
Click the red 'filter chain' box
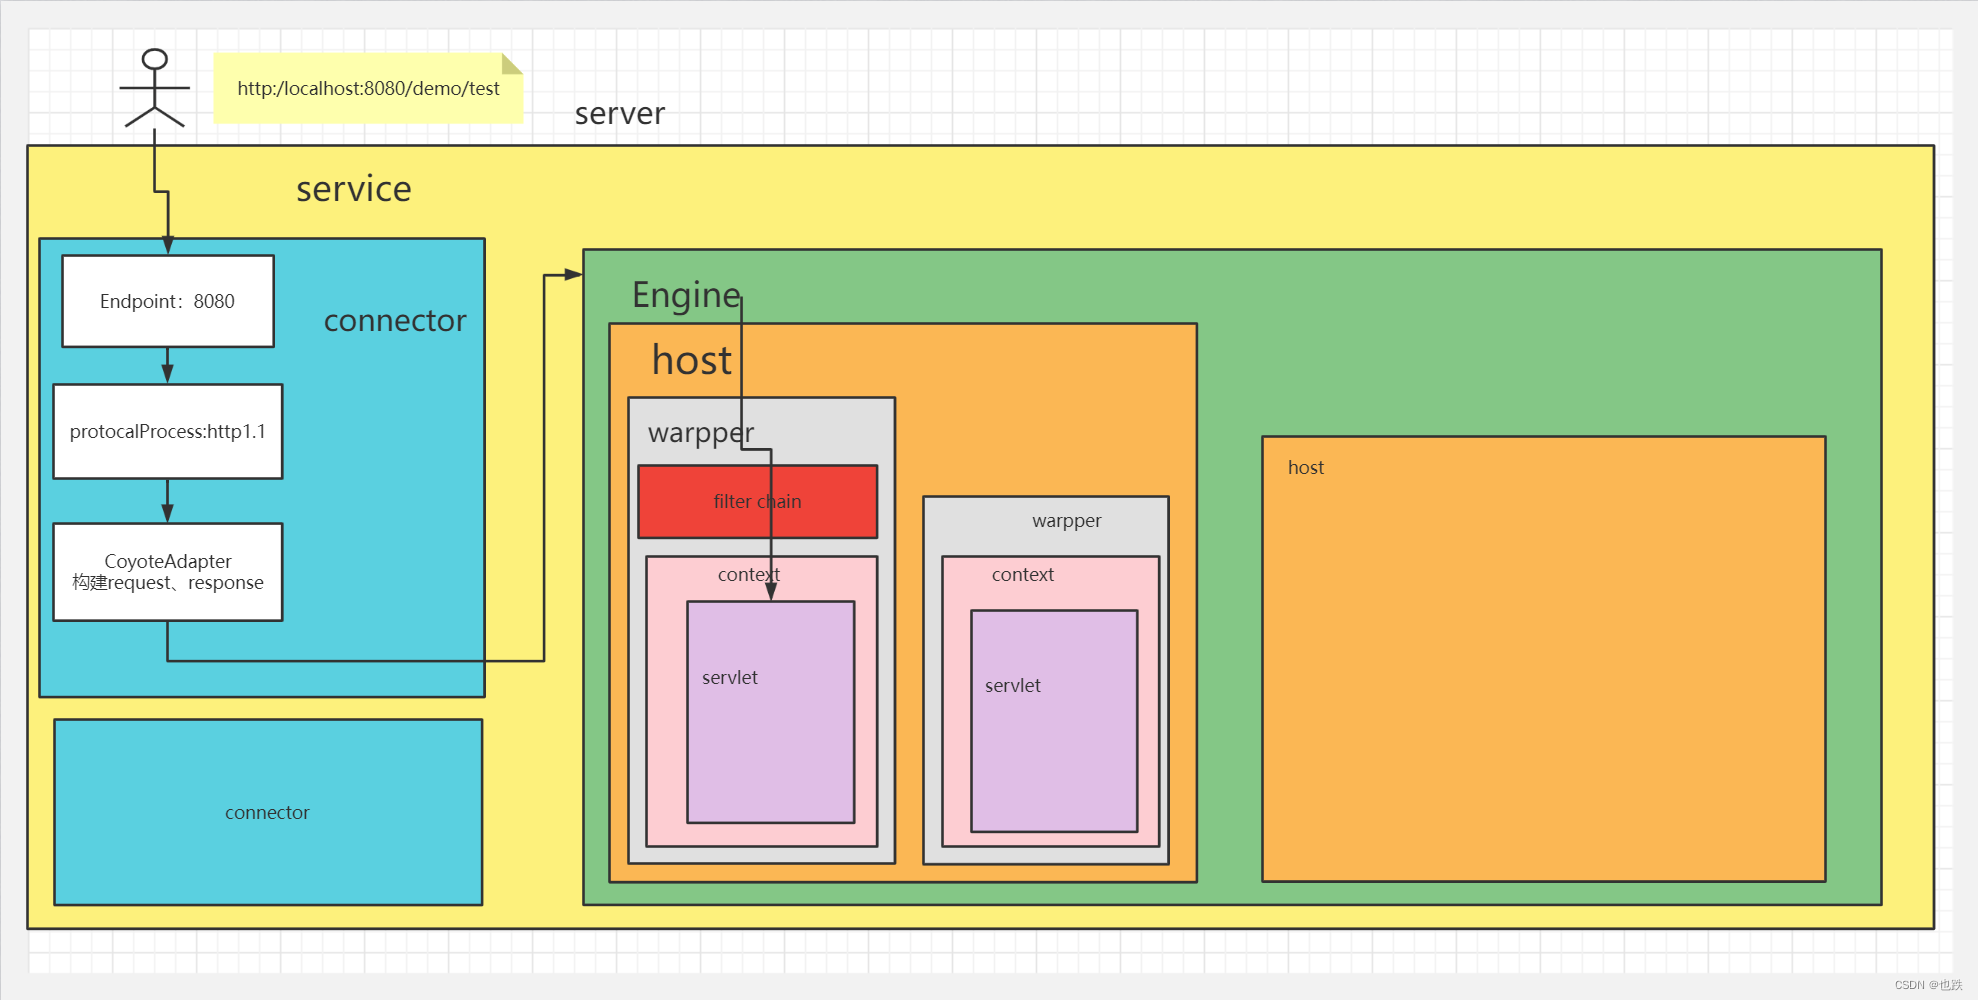[758, 501]
